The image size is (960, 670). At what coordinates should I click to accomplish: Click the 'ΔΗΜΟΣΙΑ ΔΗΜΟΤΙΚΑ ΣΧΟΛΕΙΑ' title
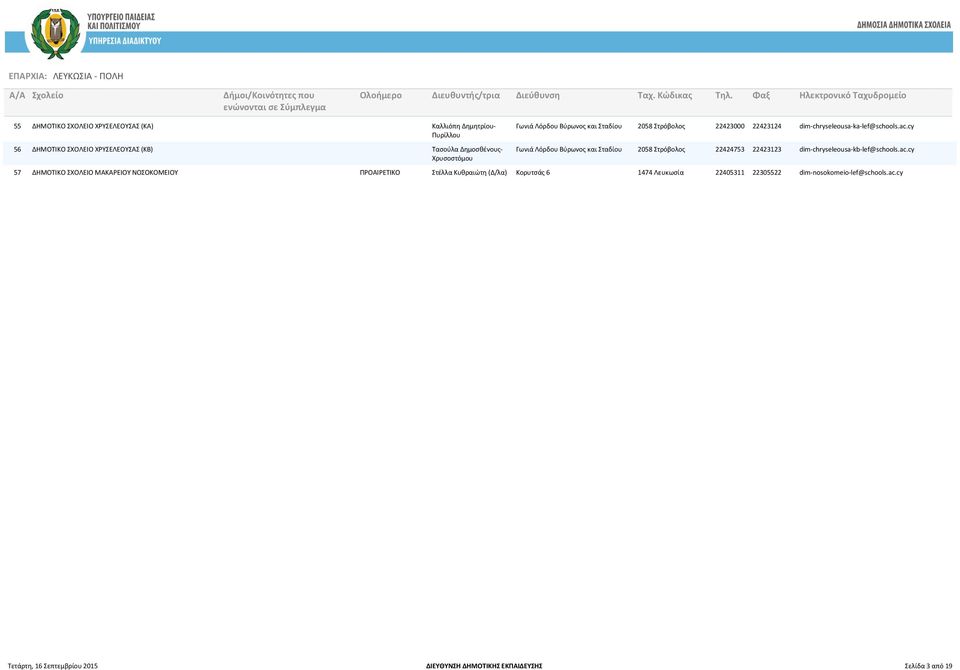click(904, 25)
